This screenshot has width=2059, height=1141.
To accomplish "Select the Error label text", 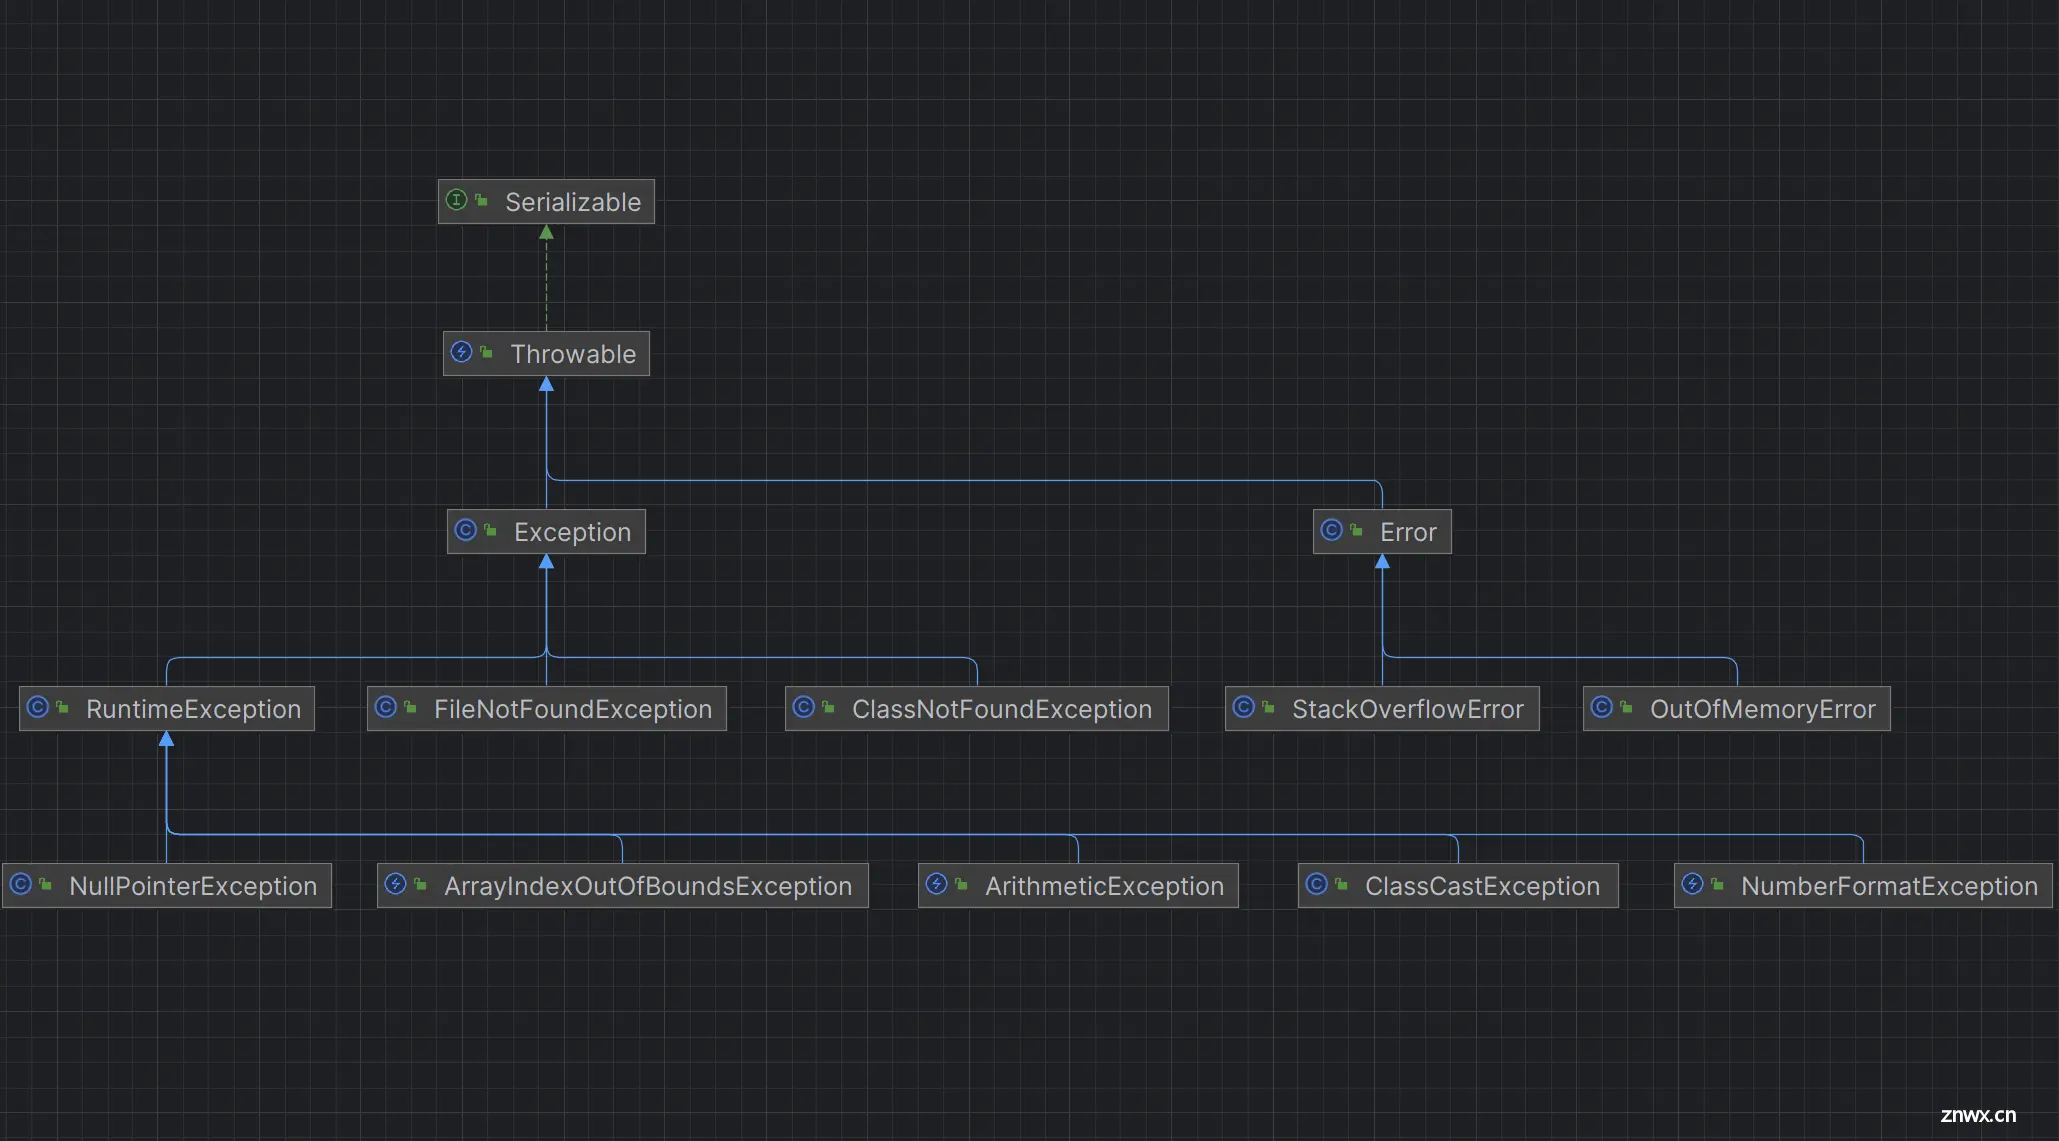I will pyautogui.click(x=1408, y=532).
